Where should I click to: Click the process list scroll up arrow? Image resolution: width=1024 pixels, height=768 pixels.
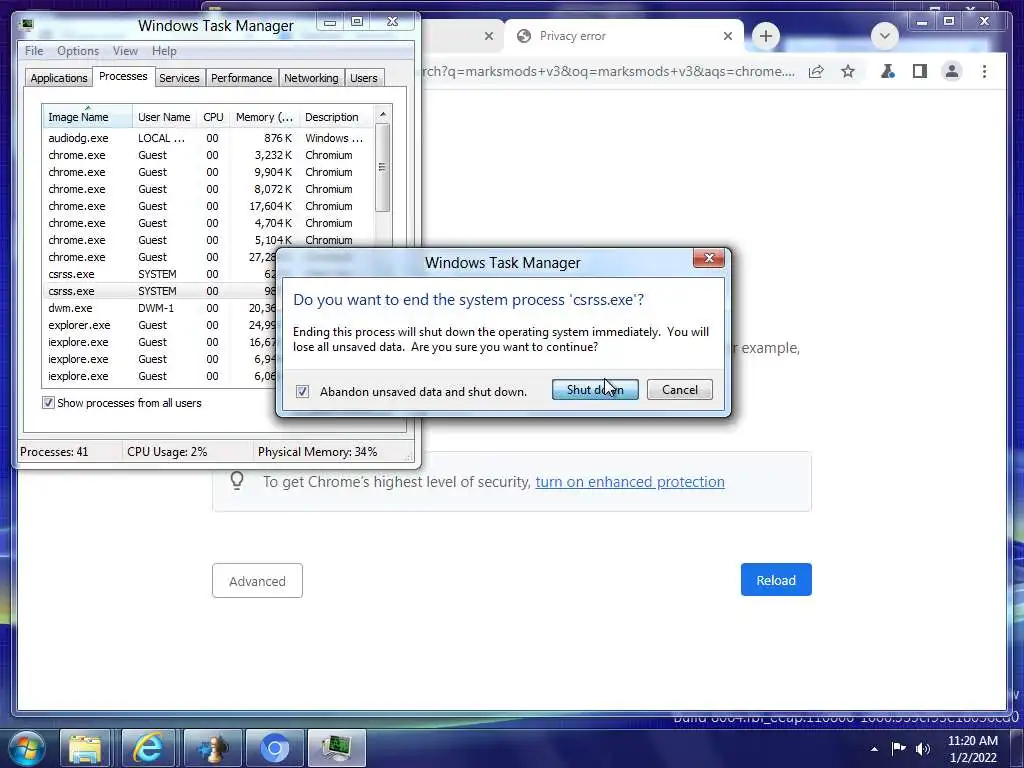click(383, 114)
